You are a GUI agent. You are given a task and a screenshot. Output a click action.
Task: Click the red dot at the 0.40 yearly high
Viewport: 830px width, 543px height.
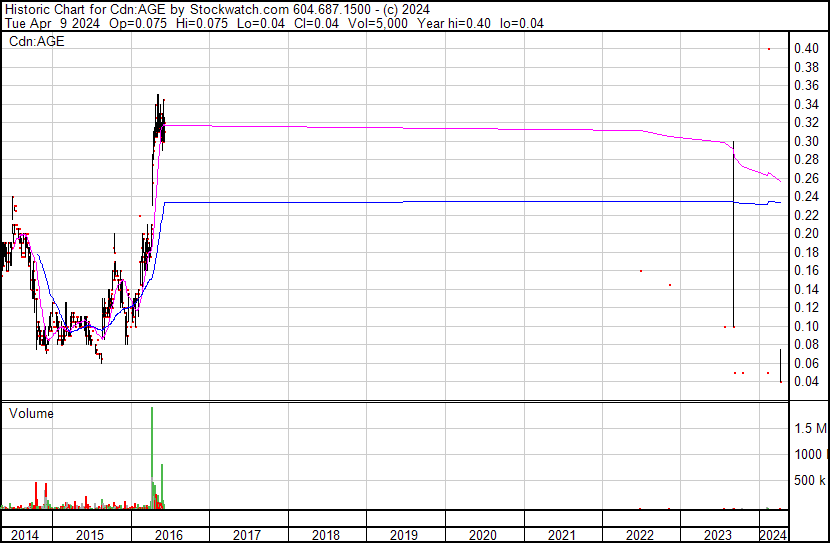pos(768,49)
